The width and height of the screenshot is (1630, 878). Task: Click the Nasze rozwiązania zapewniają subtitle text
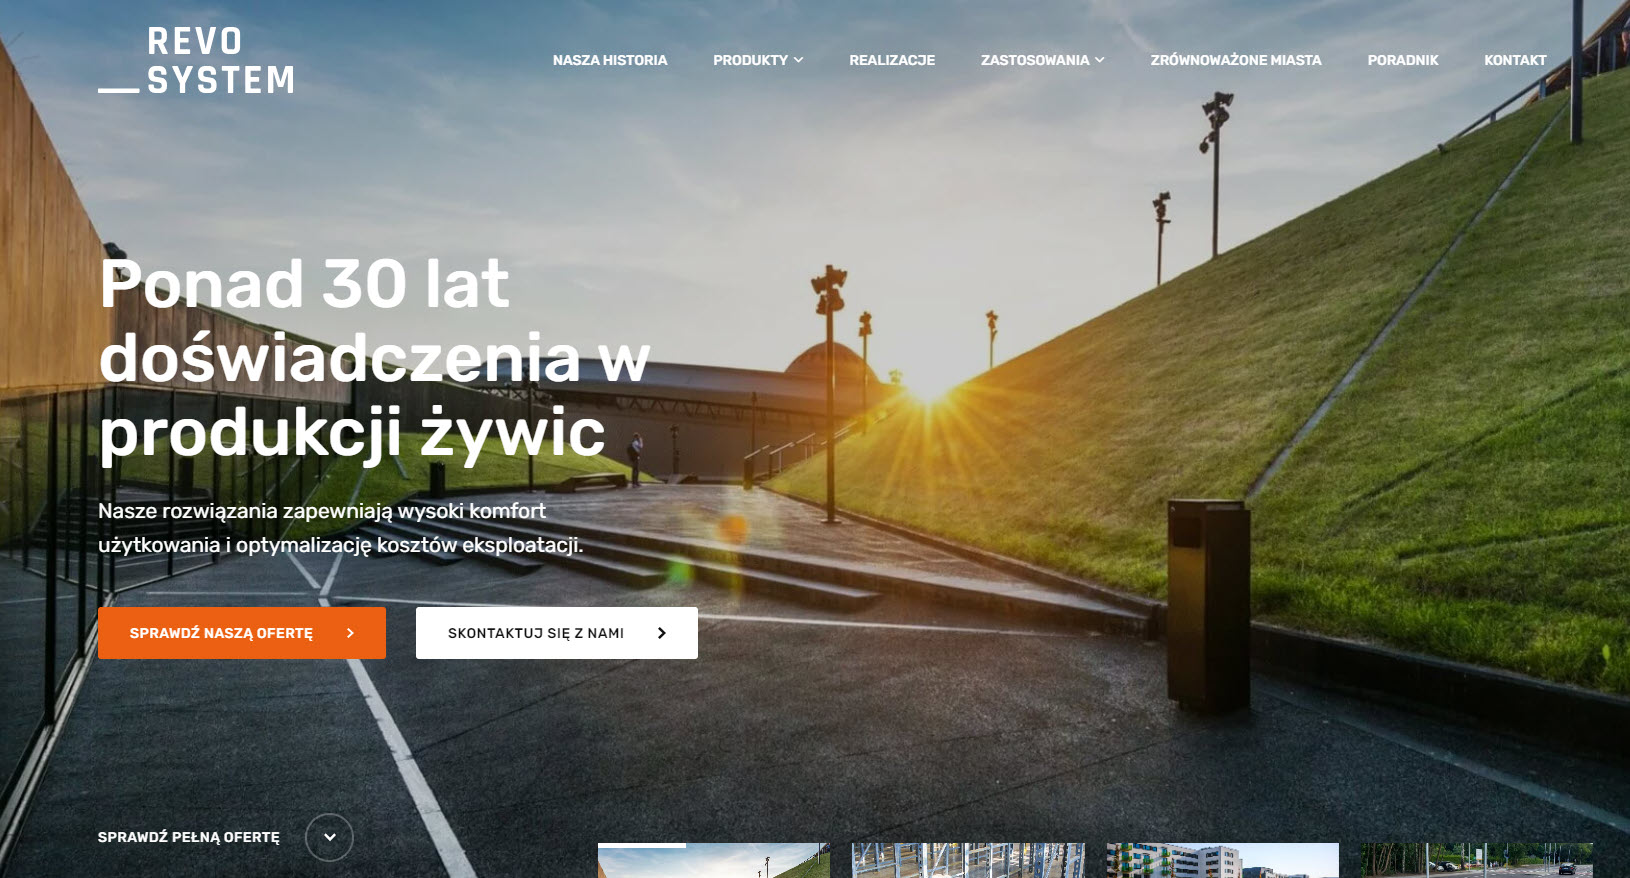tap(340, 527)
